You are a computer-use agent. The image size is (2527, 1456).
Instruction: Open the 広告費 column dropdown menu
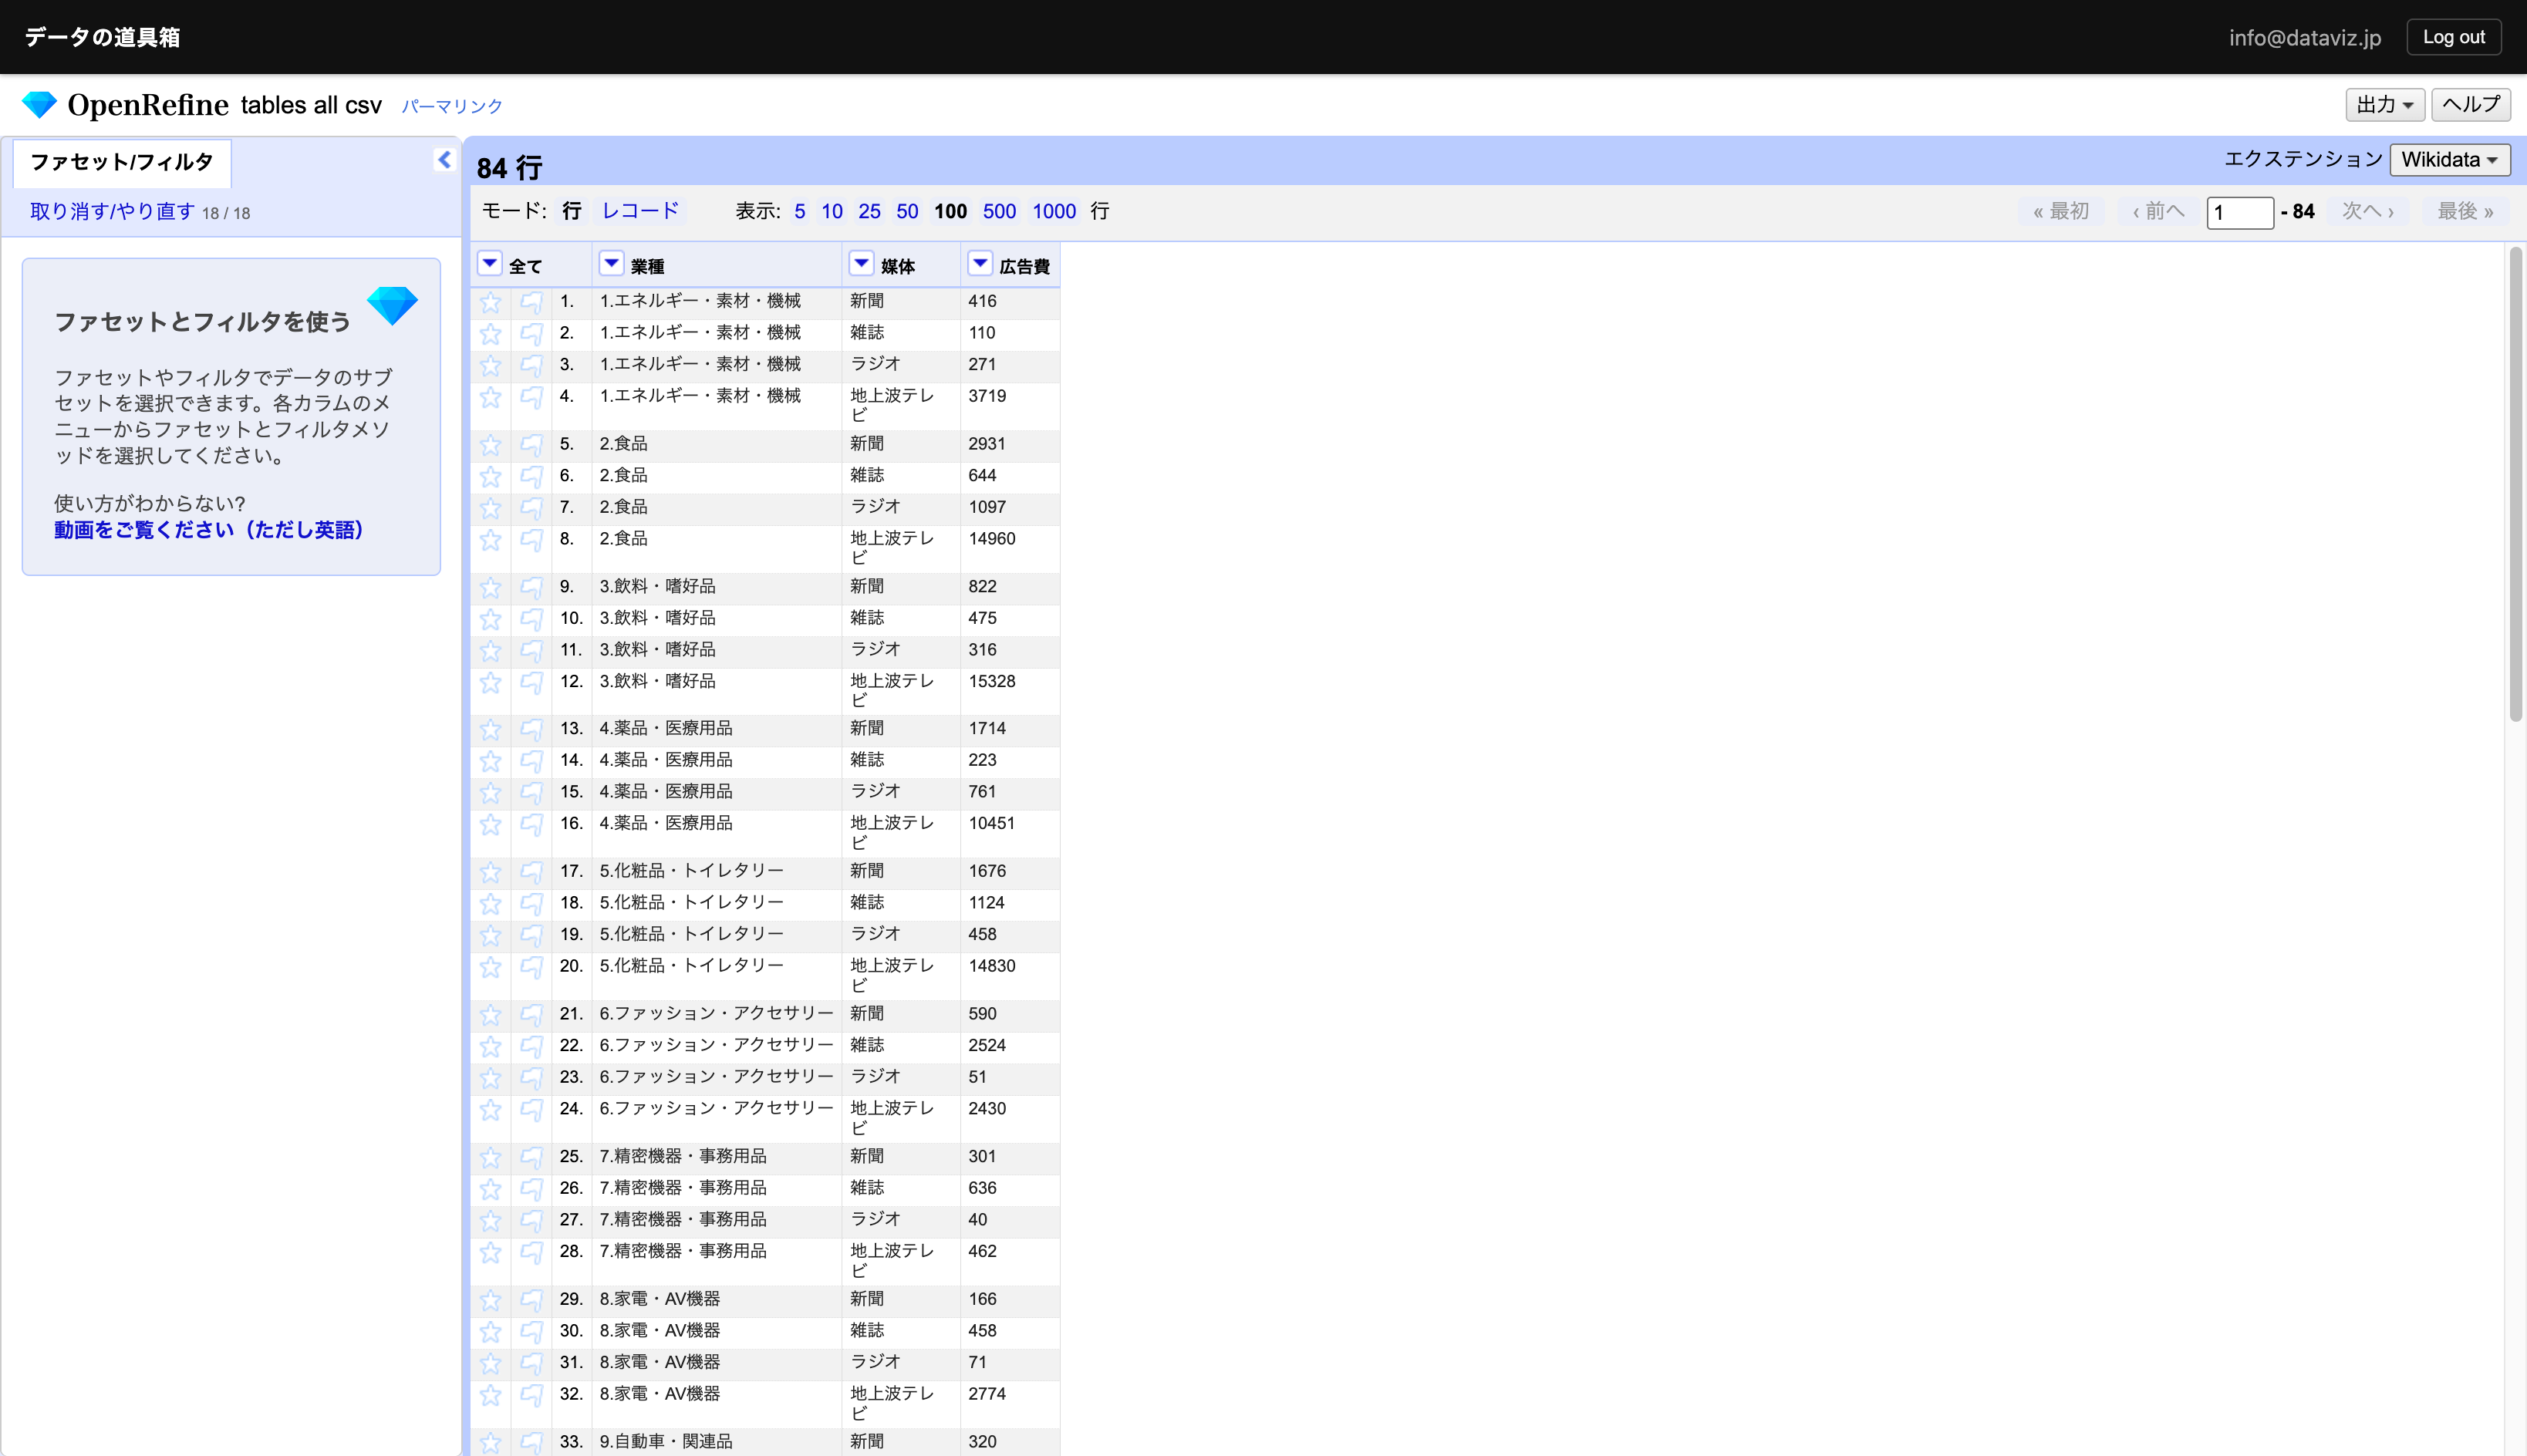tap(980, 264)
